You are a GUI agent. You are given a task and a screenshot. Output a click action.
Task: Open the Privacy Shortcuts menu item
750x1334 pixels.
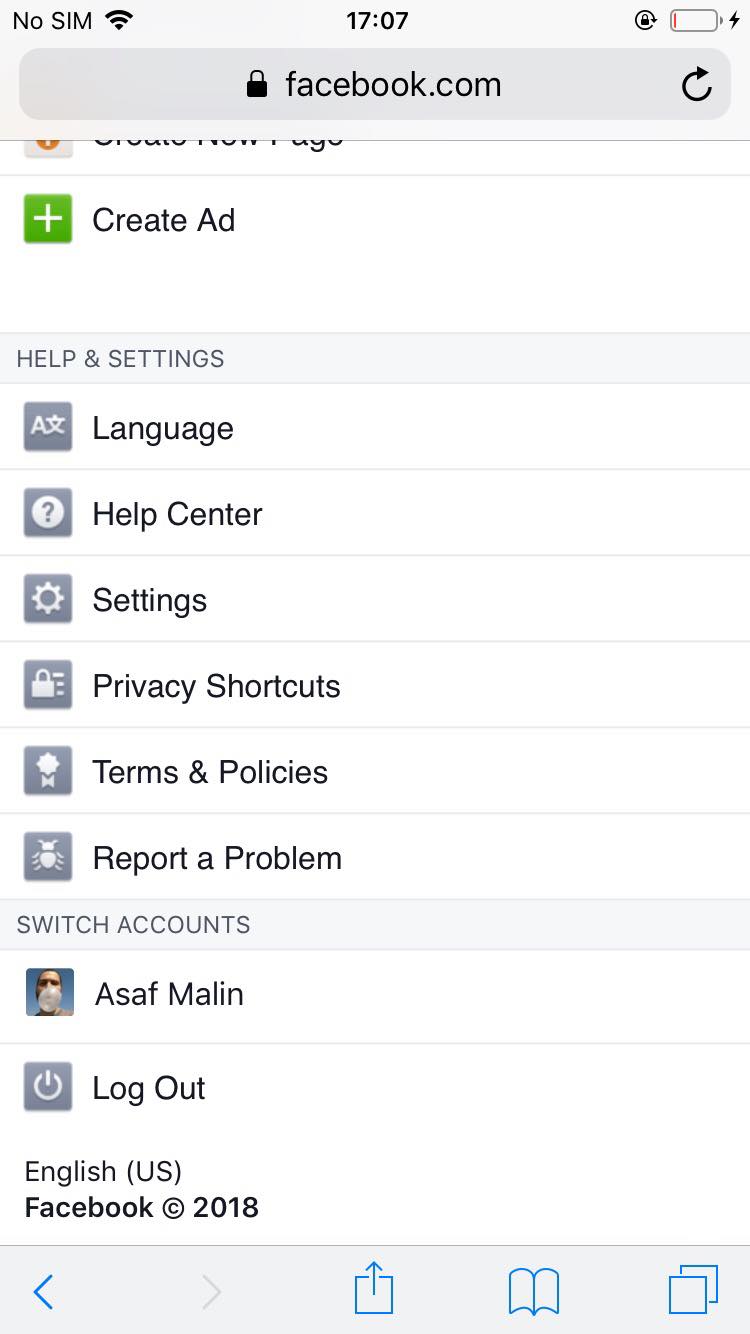[x=216, y=687]
